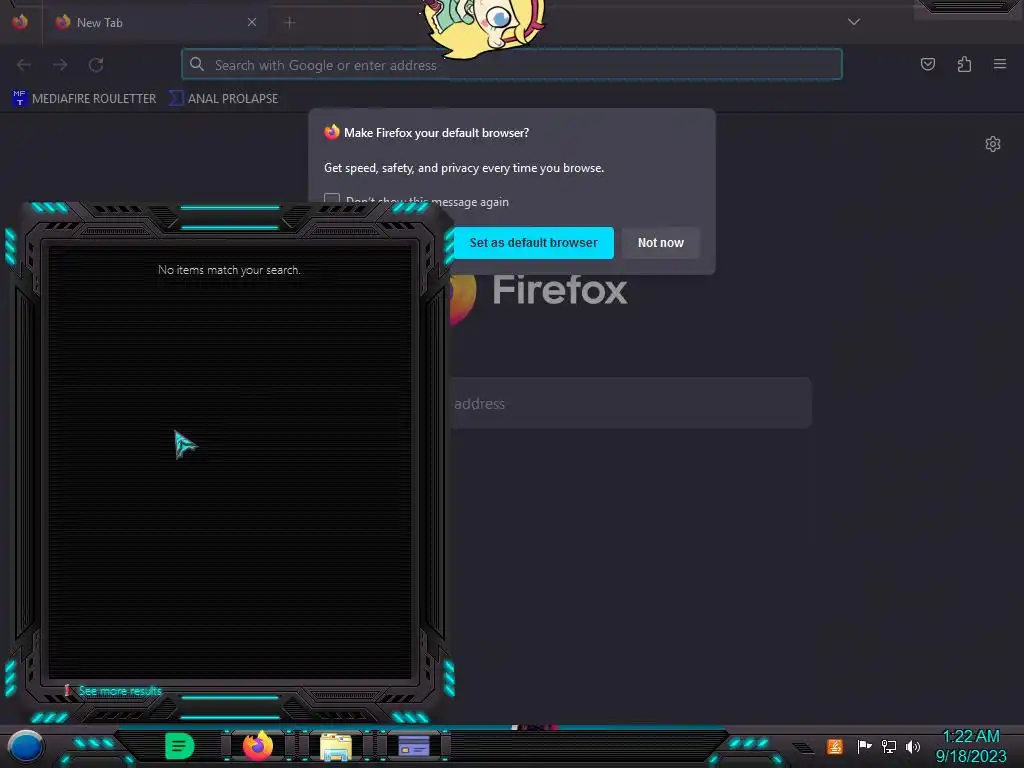Image resolution: width=1024 pixels, height=768 pixels.
Task: Open the Firefox hamburger application menu
Action: [1000, 64]
